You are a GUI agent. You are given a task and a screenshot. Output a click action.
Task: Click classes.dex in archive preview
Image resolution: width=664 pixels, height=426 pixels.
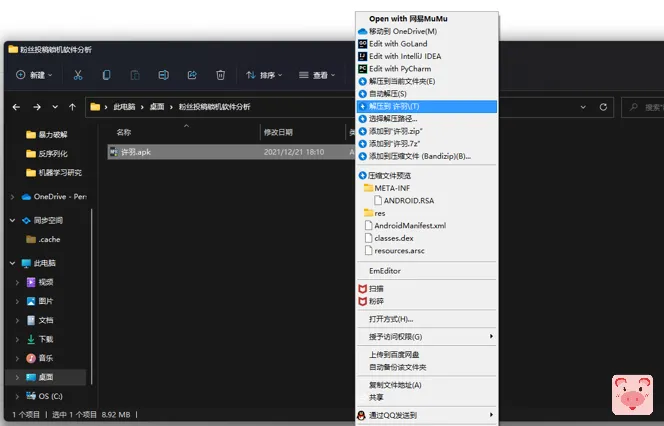pos(389,238)
